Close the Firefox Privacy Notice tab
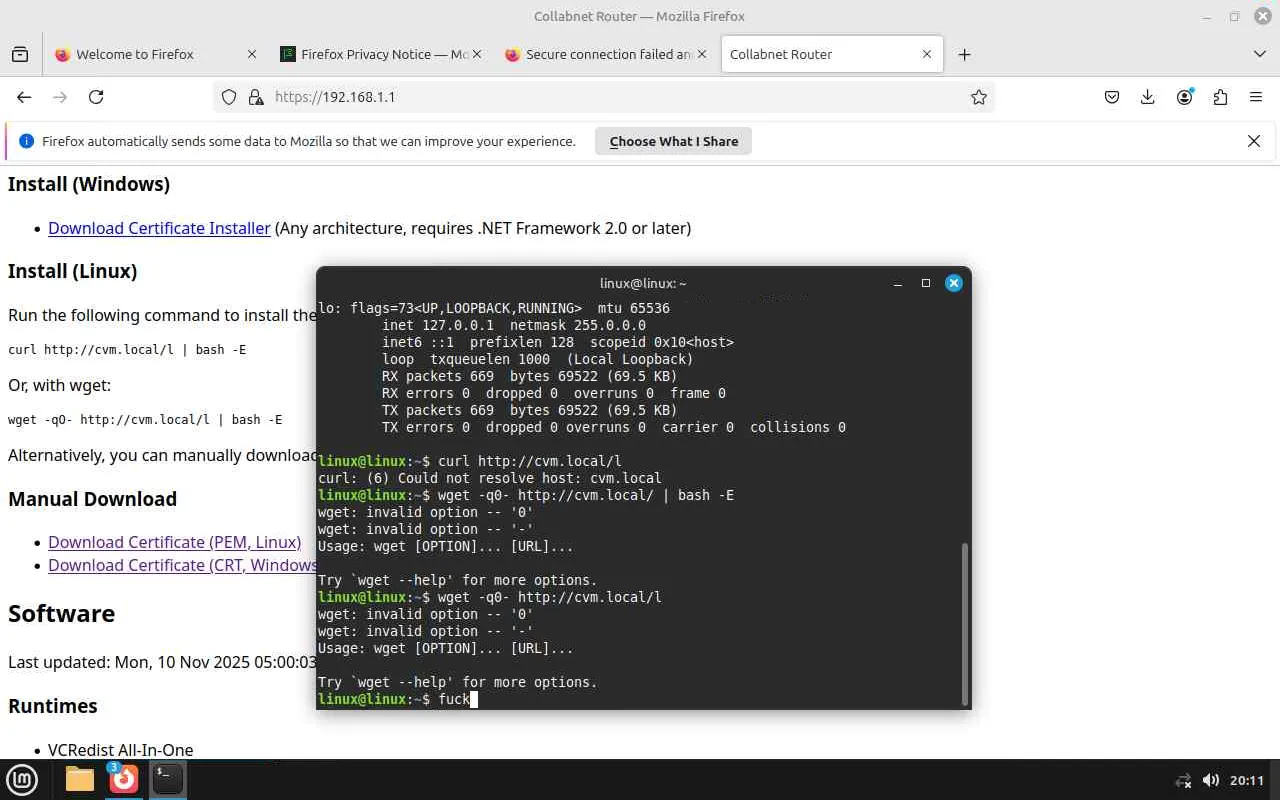 click(x=476, y=55)
